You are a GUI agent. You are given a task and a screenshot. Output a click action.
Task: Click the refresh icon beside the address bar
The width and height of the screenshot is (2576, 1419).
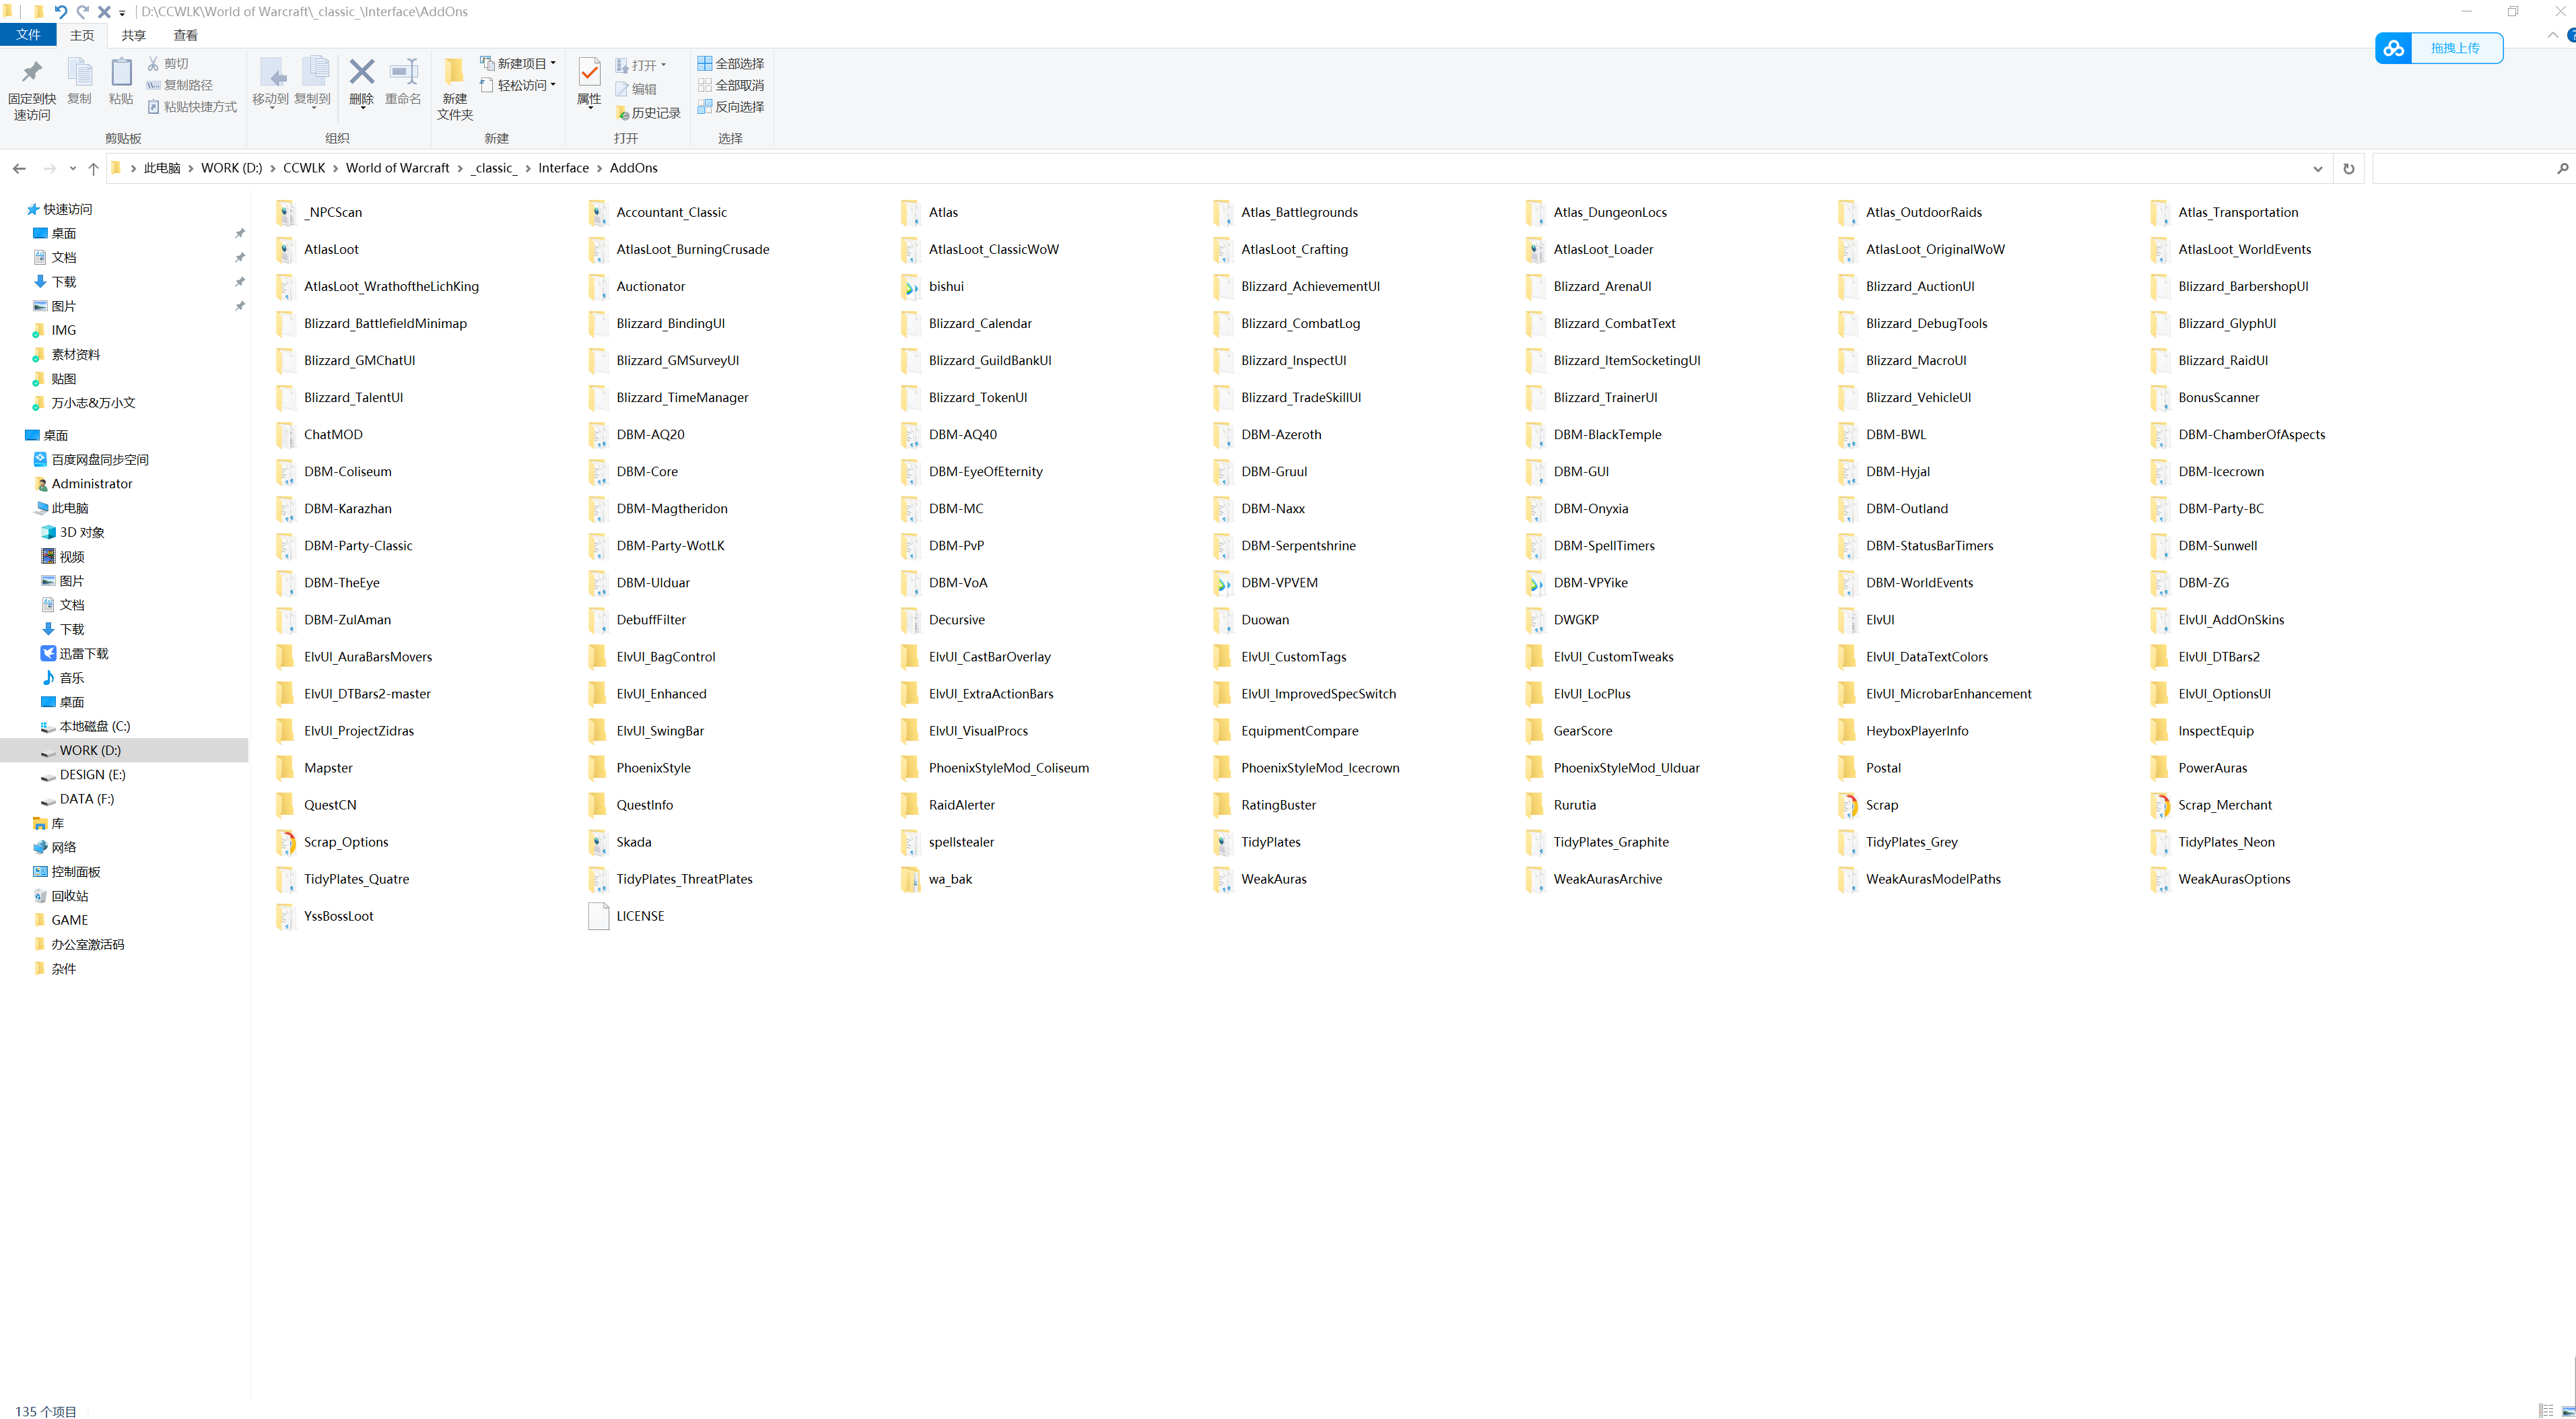[x=2348, y=168]
